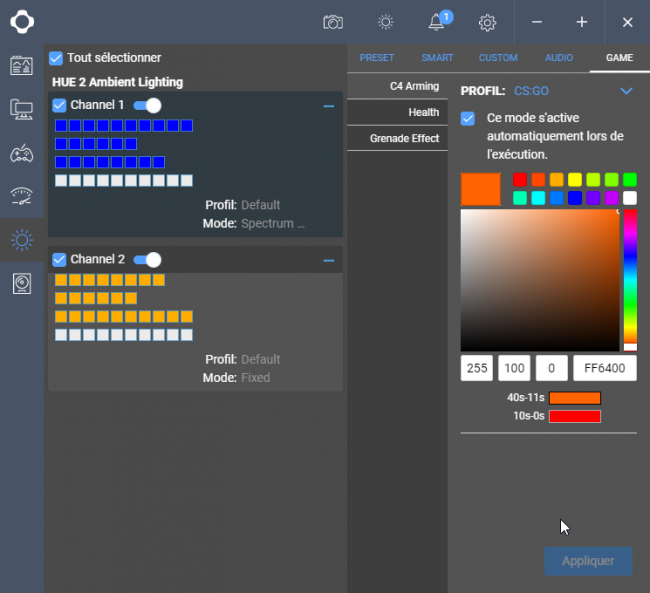Switch to the AUDIO tab
This screenshot has height=593, width=650.
point(559,58)
